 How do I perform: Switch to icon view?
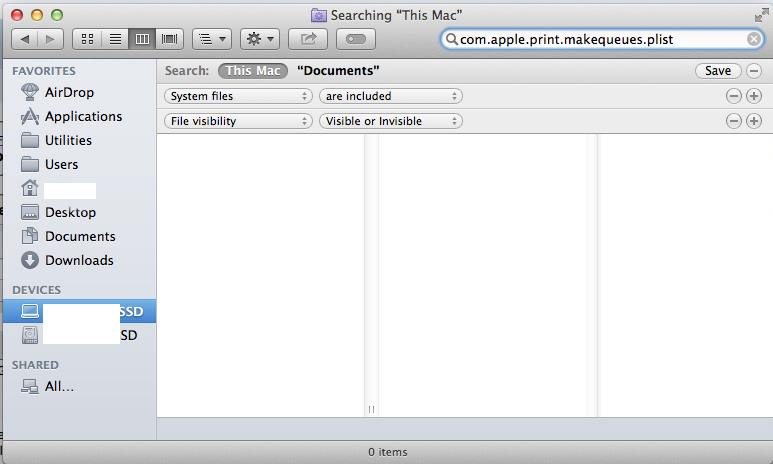coord(87,39)
